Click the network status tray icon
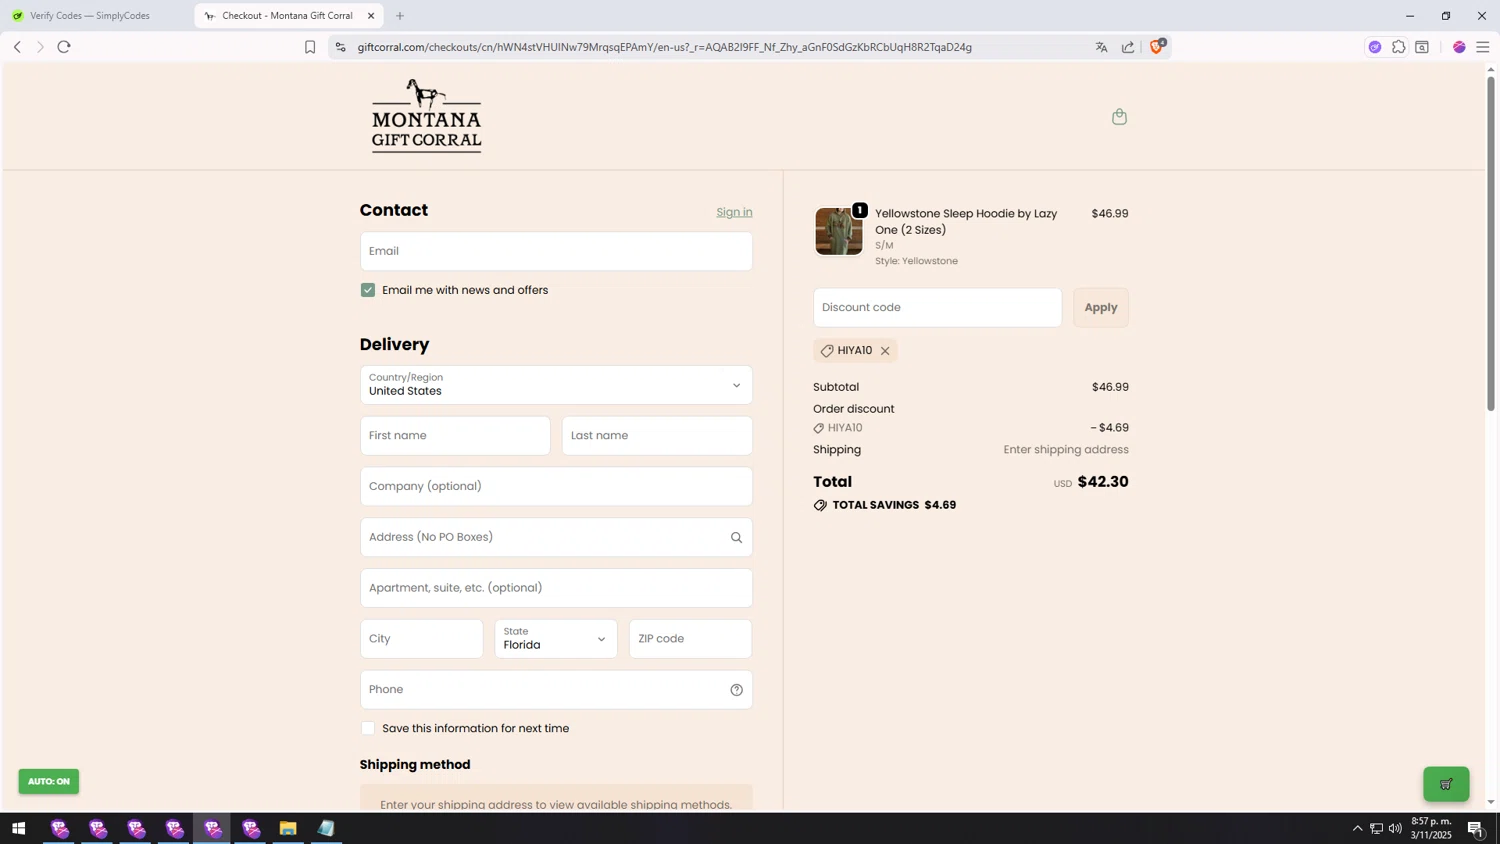The width and height of the screenshot is (1500, 844). tap(1376, 829)
